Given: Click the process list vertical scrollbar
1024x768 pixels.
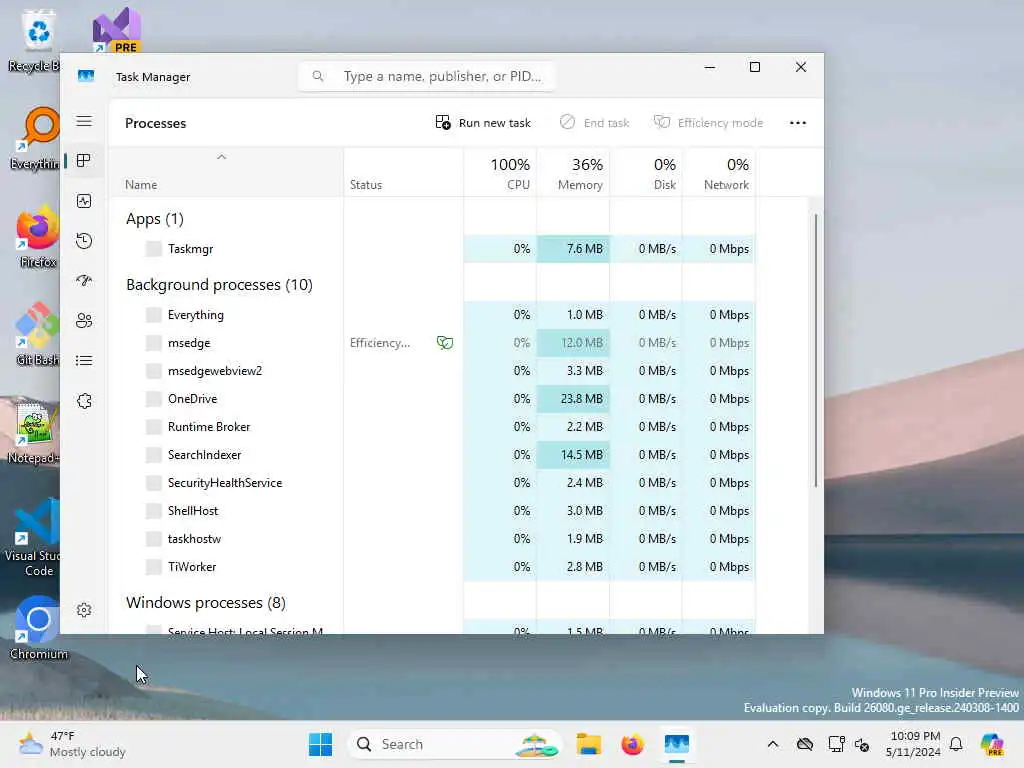Looking at the screenshot, I should coord(816,350).
